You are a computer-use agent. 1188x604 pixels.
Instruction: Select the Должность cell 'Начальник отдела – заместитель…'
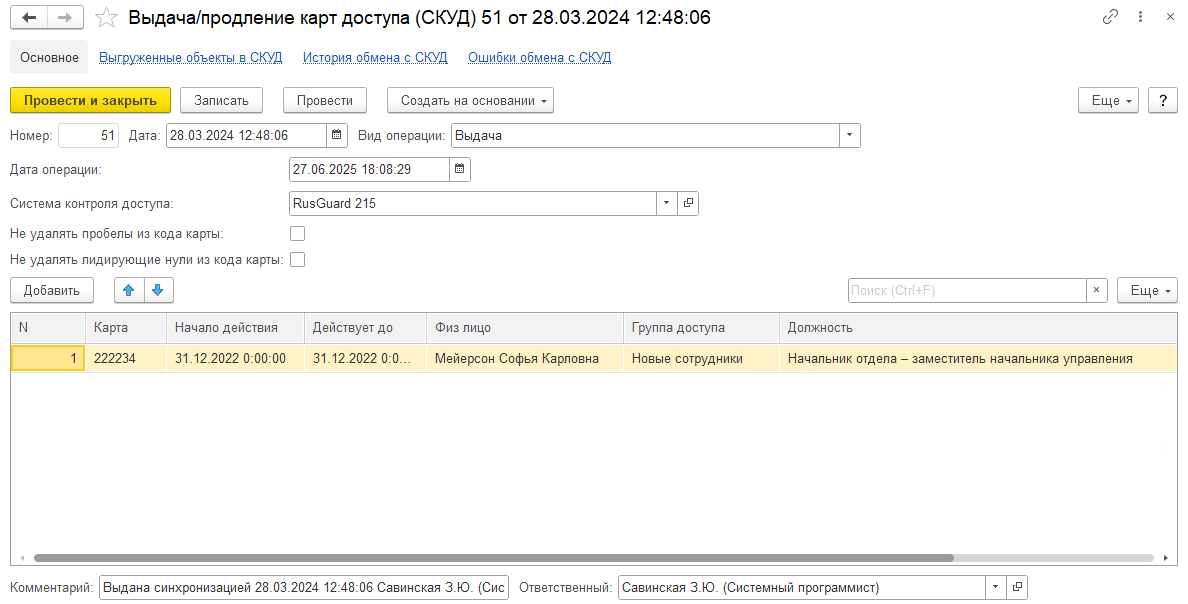point(978,358)
